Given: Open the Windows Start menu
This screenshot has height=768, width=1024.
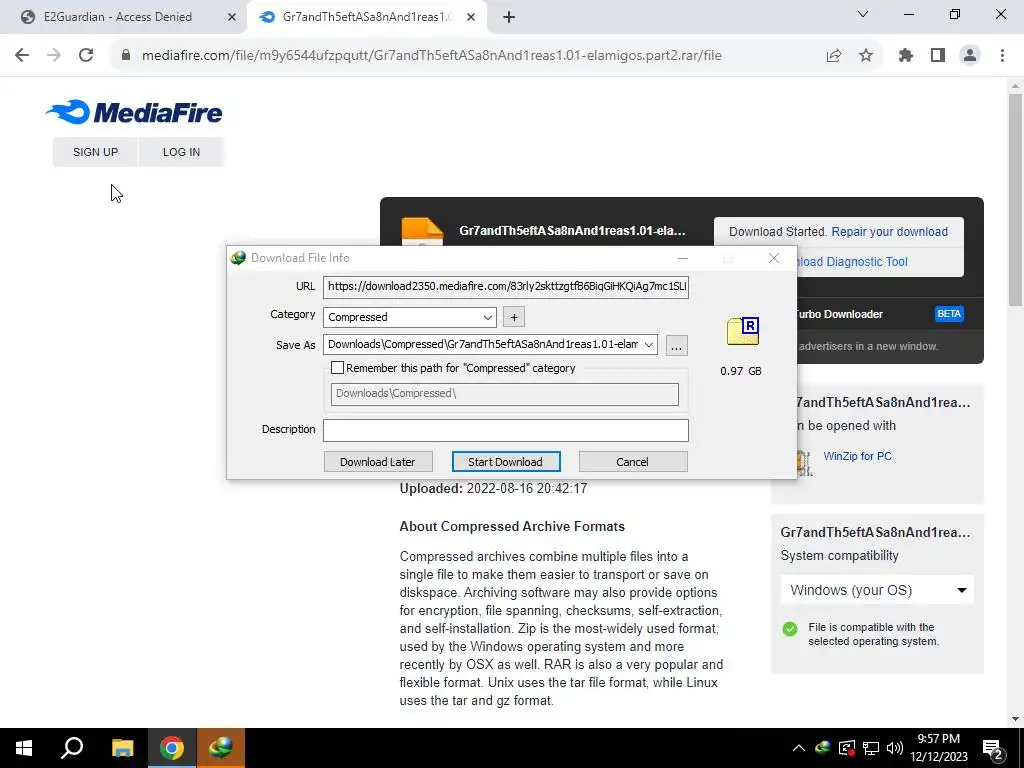Looking at the screenshot, I should 24,748.
